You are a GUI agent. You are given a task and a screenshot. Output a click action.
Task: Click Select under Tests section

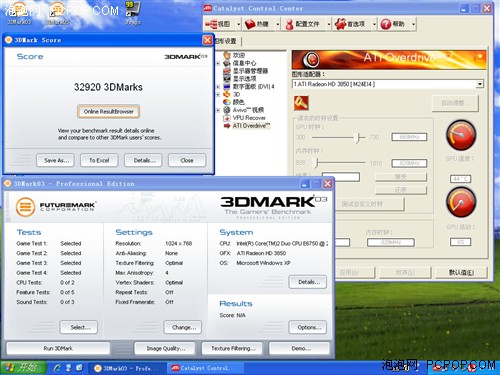[x=79, y=327]
